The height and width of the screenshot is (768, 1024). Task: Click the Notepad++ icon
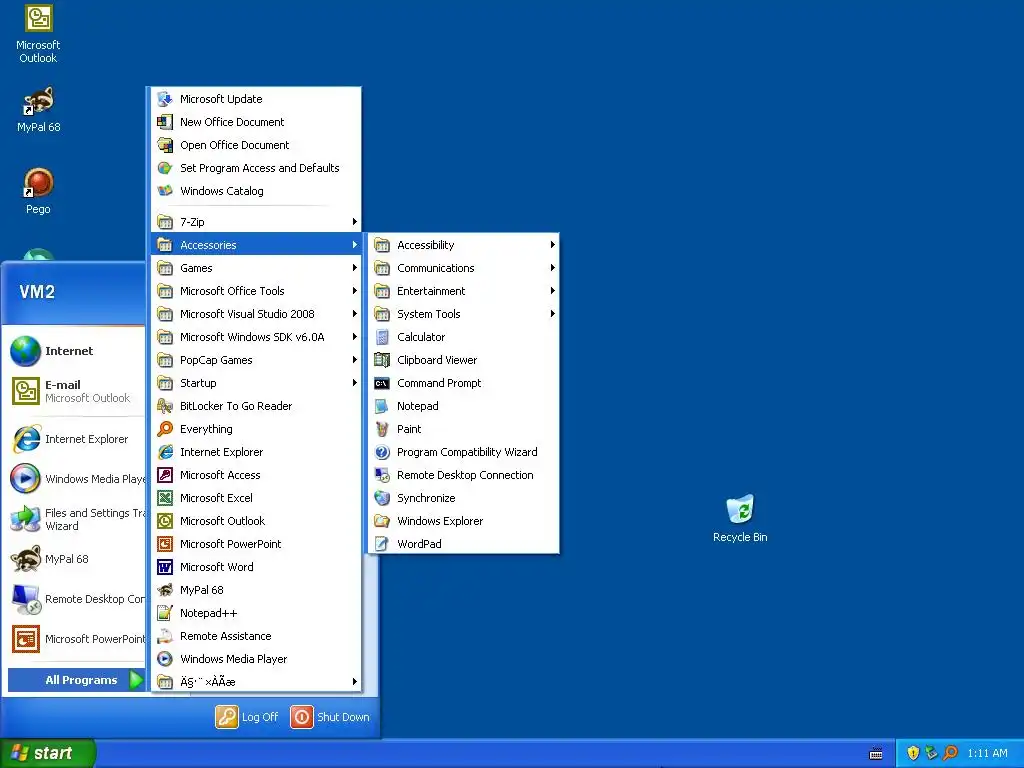pos(165,613)
